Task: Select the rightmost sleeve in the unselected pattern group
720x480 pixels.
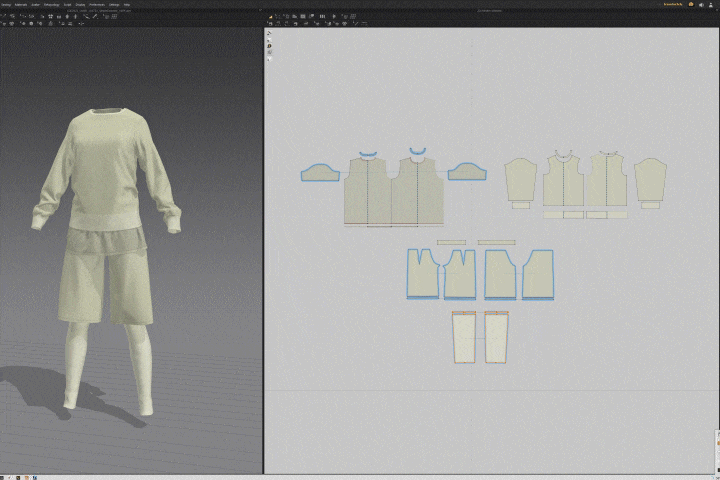Action: coord(650,180)
